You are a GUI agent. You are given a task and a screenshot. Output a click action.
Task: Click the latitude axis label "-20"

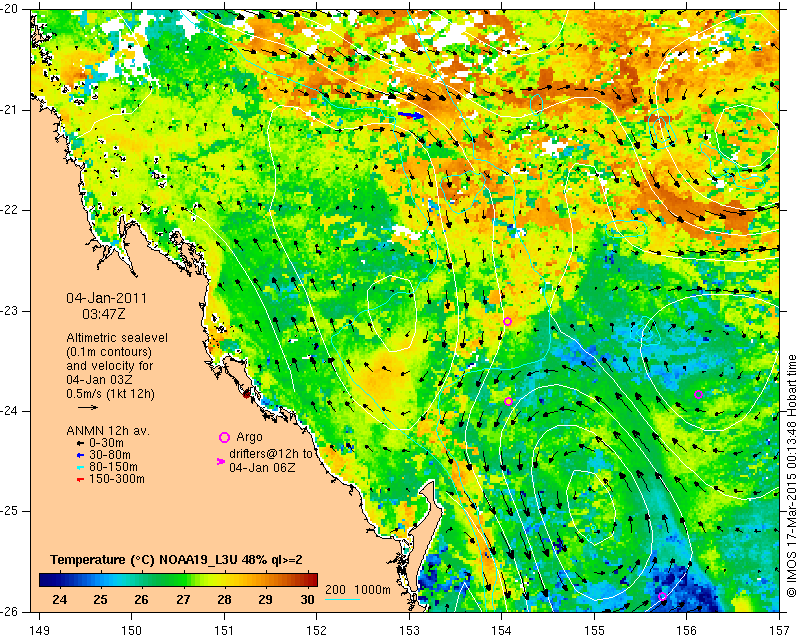coord(11,10)
